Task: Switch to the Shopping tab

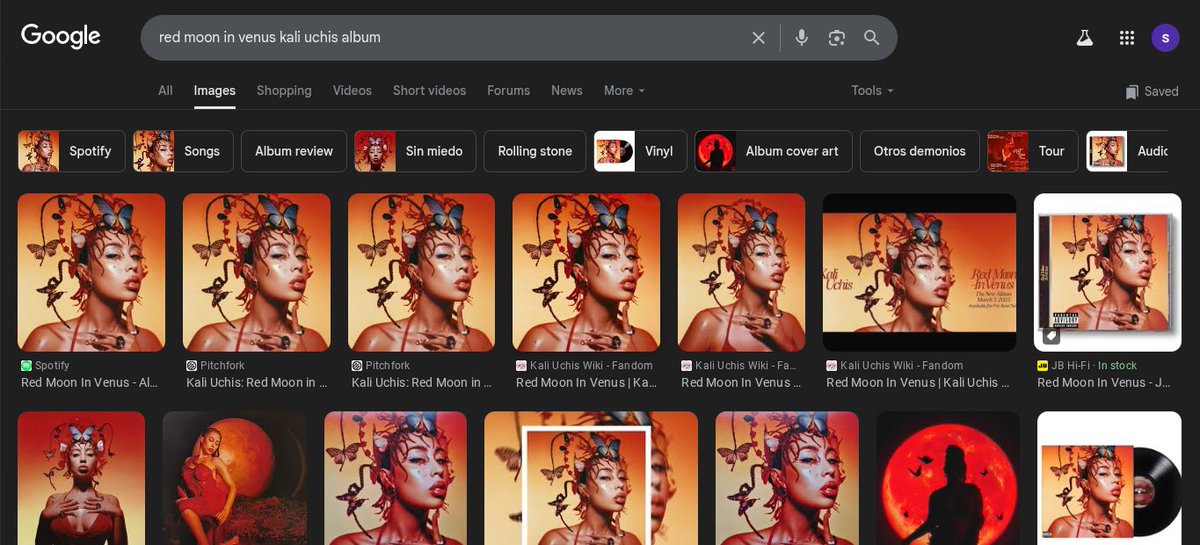Action: click(x=284, y=90)
